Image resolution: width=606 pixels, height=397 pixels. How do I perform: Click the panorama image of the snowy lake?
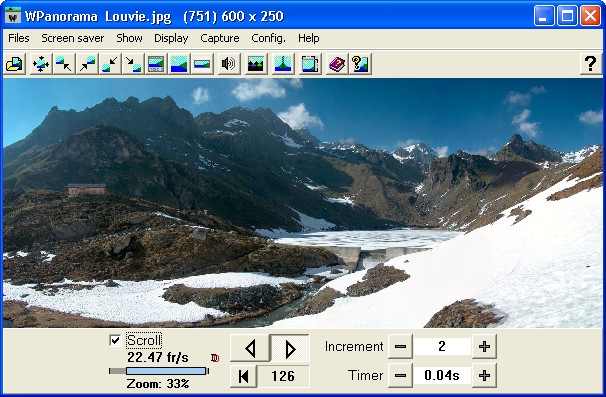pos(303,203)
